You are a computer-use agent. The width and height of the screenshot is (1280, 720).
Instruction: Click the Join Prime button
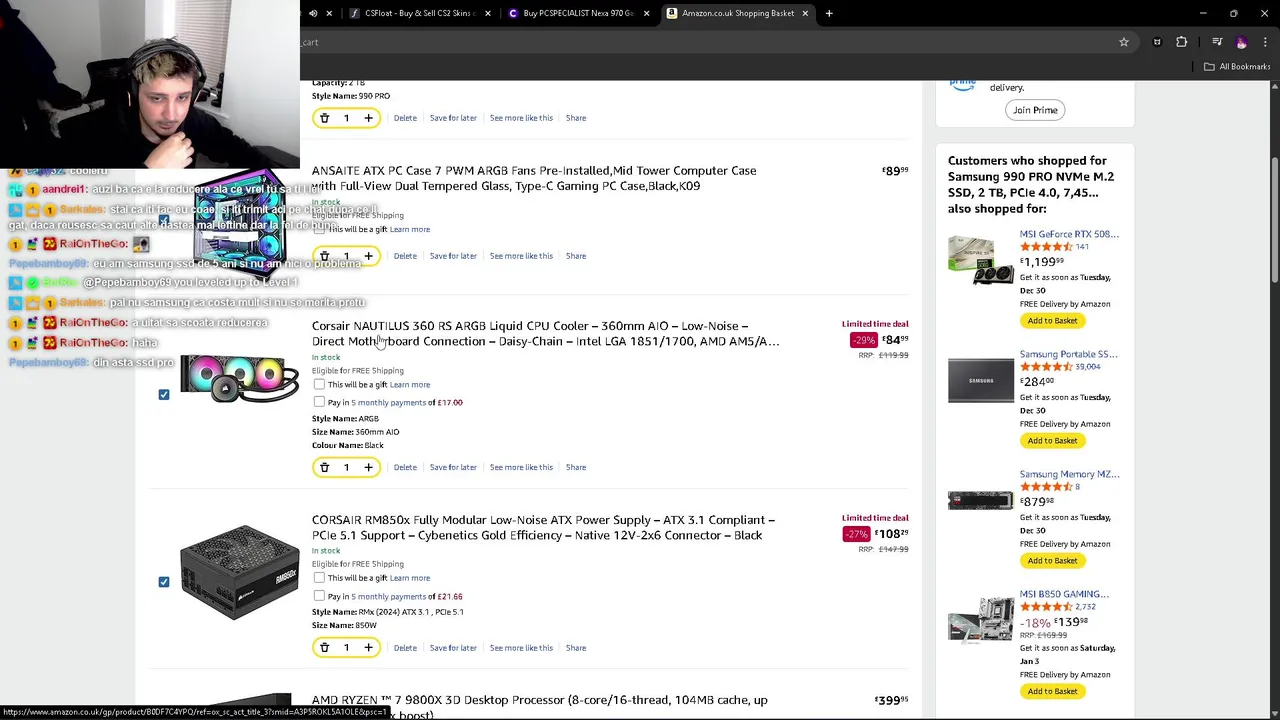tap(1035, 110)
